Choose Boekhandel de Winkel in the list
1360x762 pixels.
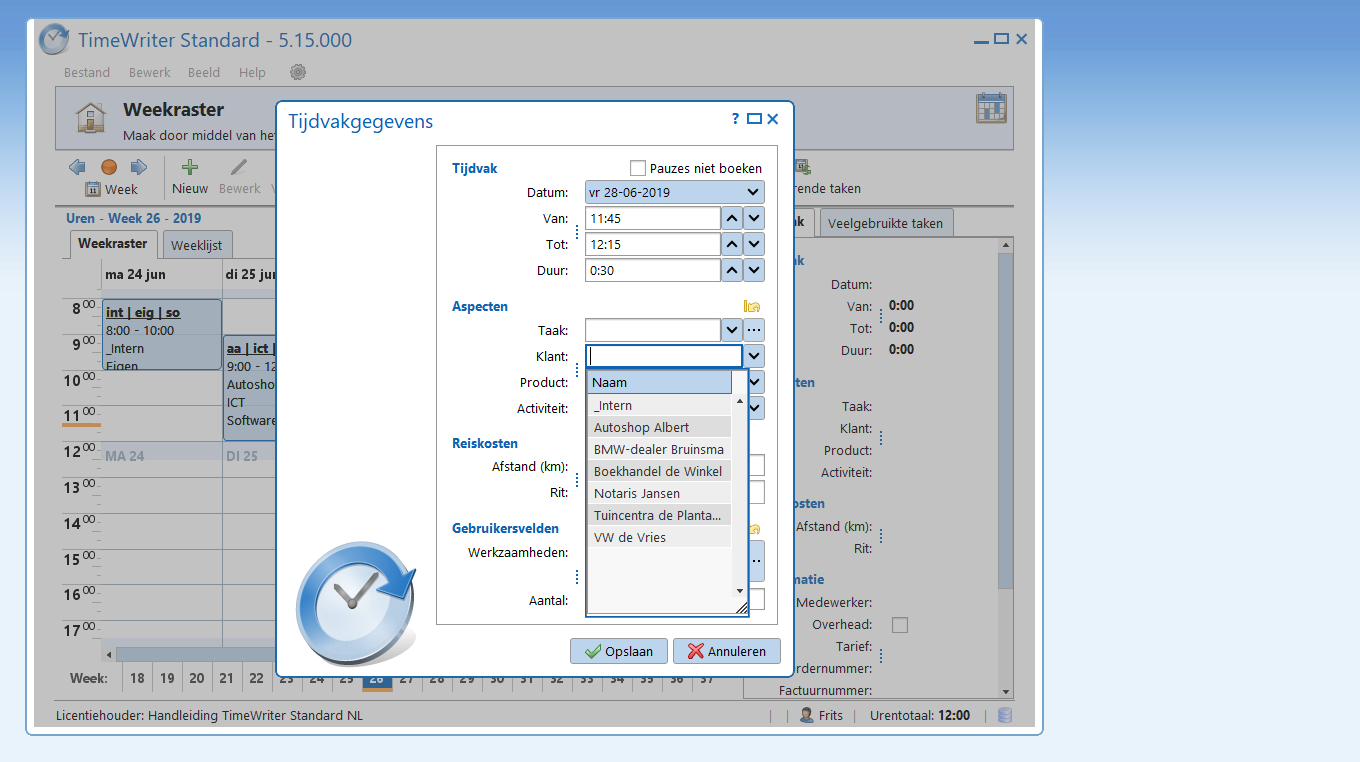(x=660, y=471)
